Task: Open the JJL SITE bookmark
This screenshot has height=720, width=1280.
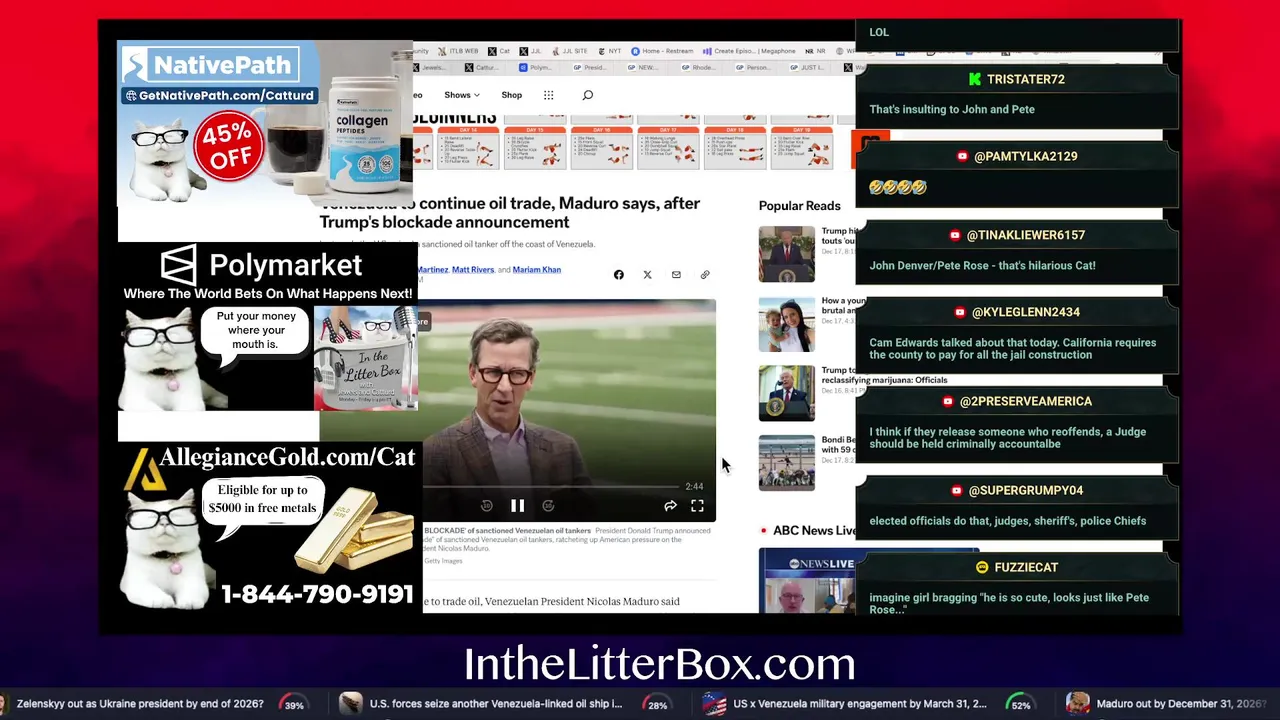Action: pos(568,51)
